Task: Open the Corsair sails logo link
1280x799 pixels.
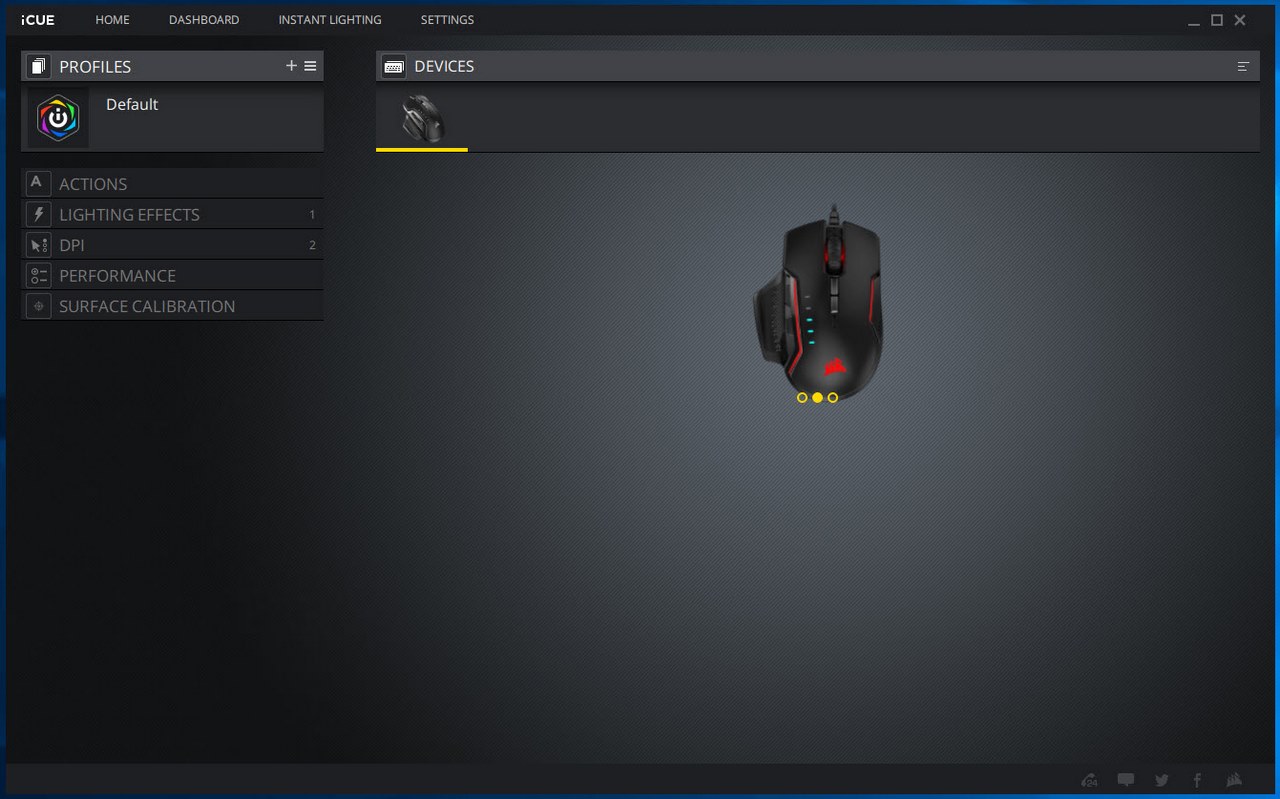Action: [1234, 780]
